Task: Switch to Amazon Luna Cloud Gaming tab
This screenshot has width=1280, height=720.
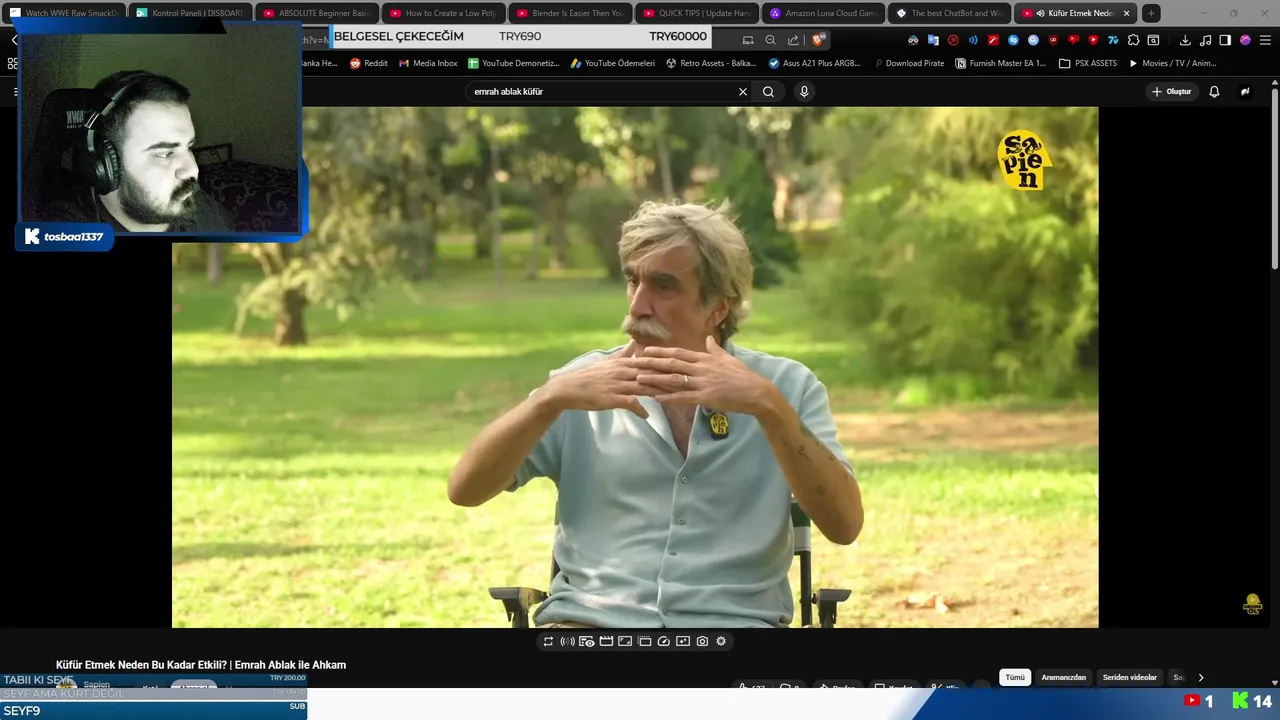Action: [x=824, y=13]
